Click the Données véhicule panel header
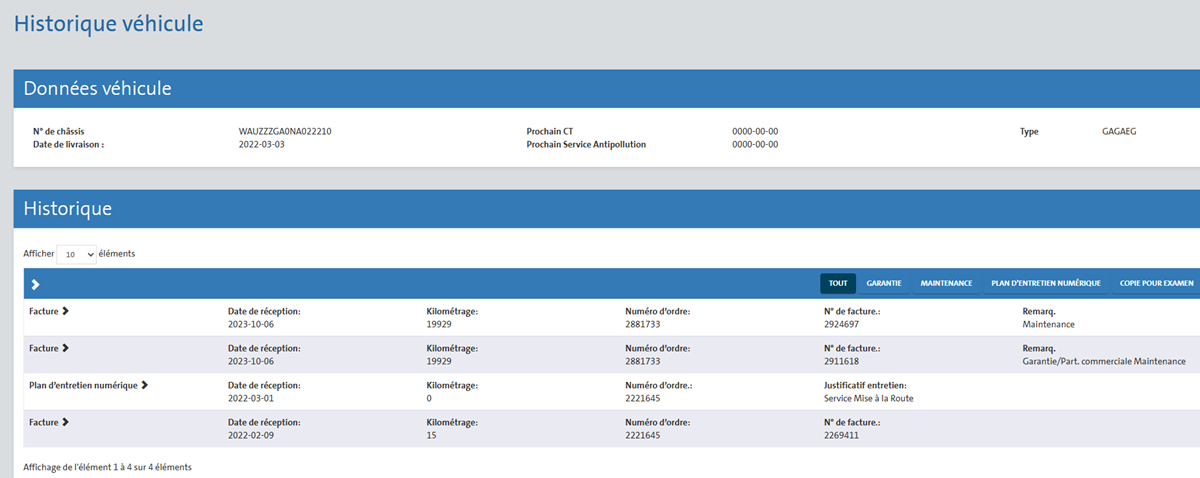 click(x=98, y=89)
